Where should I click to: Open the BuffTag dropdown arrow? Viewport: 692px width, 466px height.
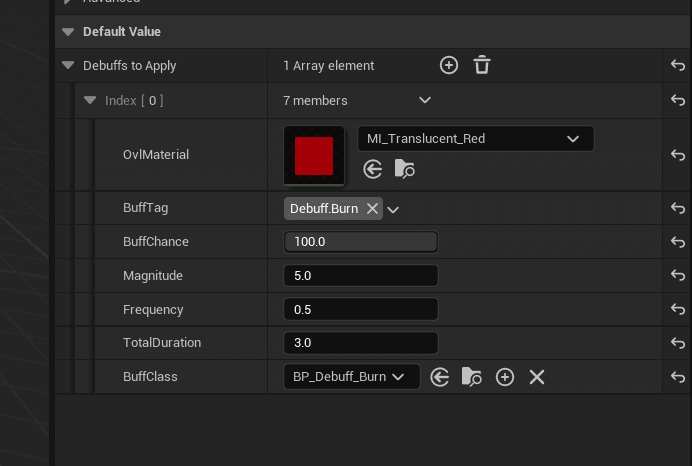[x=393, y=209]
